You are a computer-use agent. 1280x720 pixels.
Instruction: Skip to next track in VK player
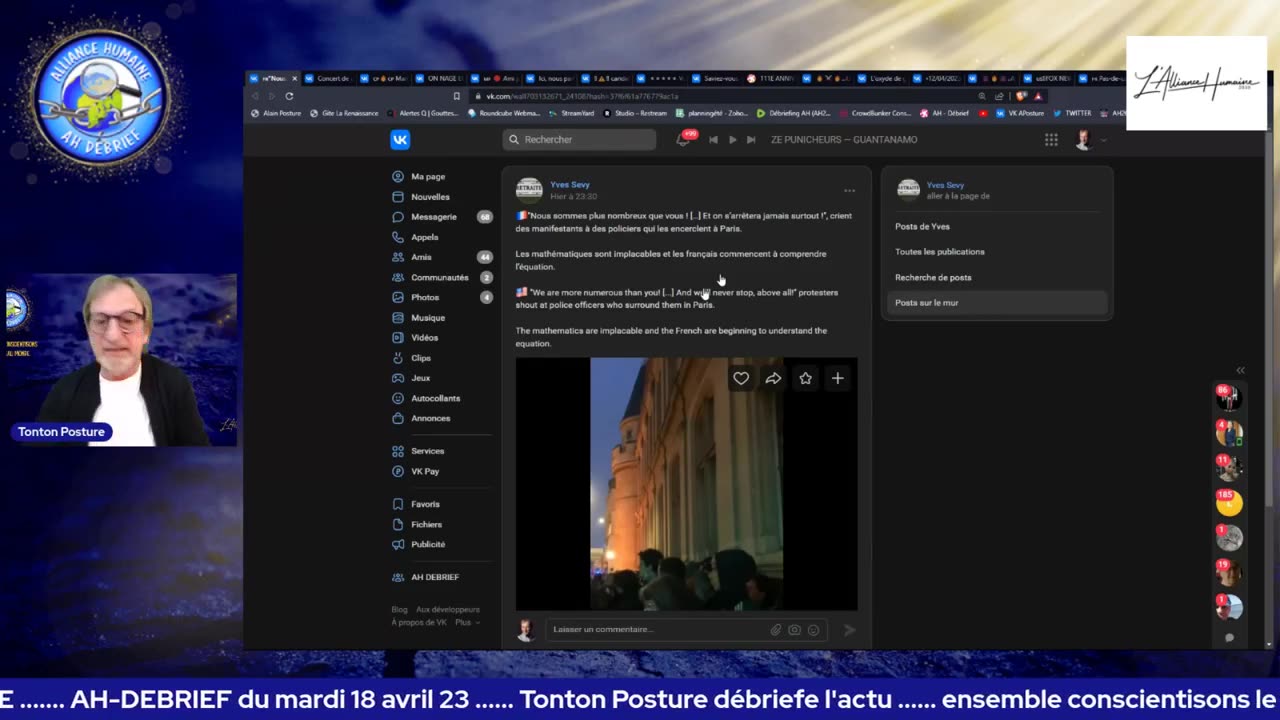pyautogui.click(x=751, y=140)
